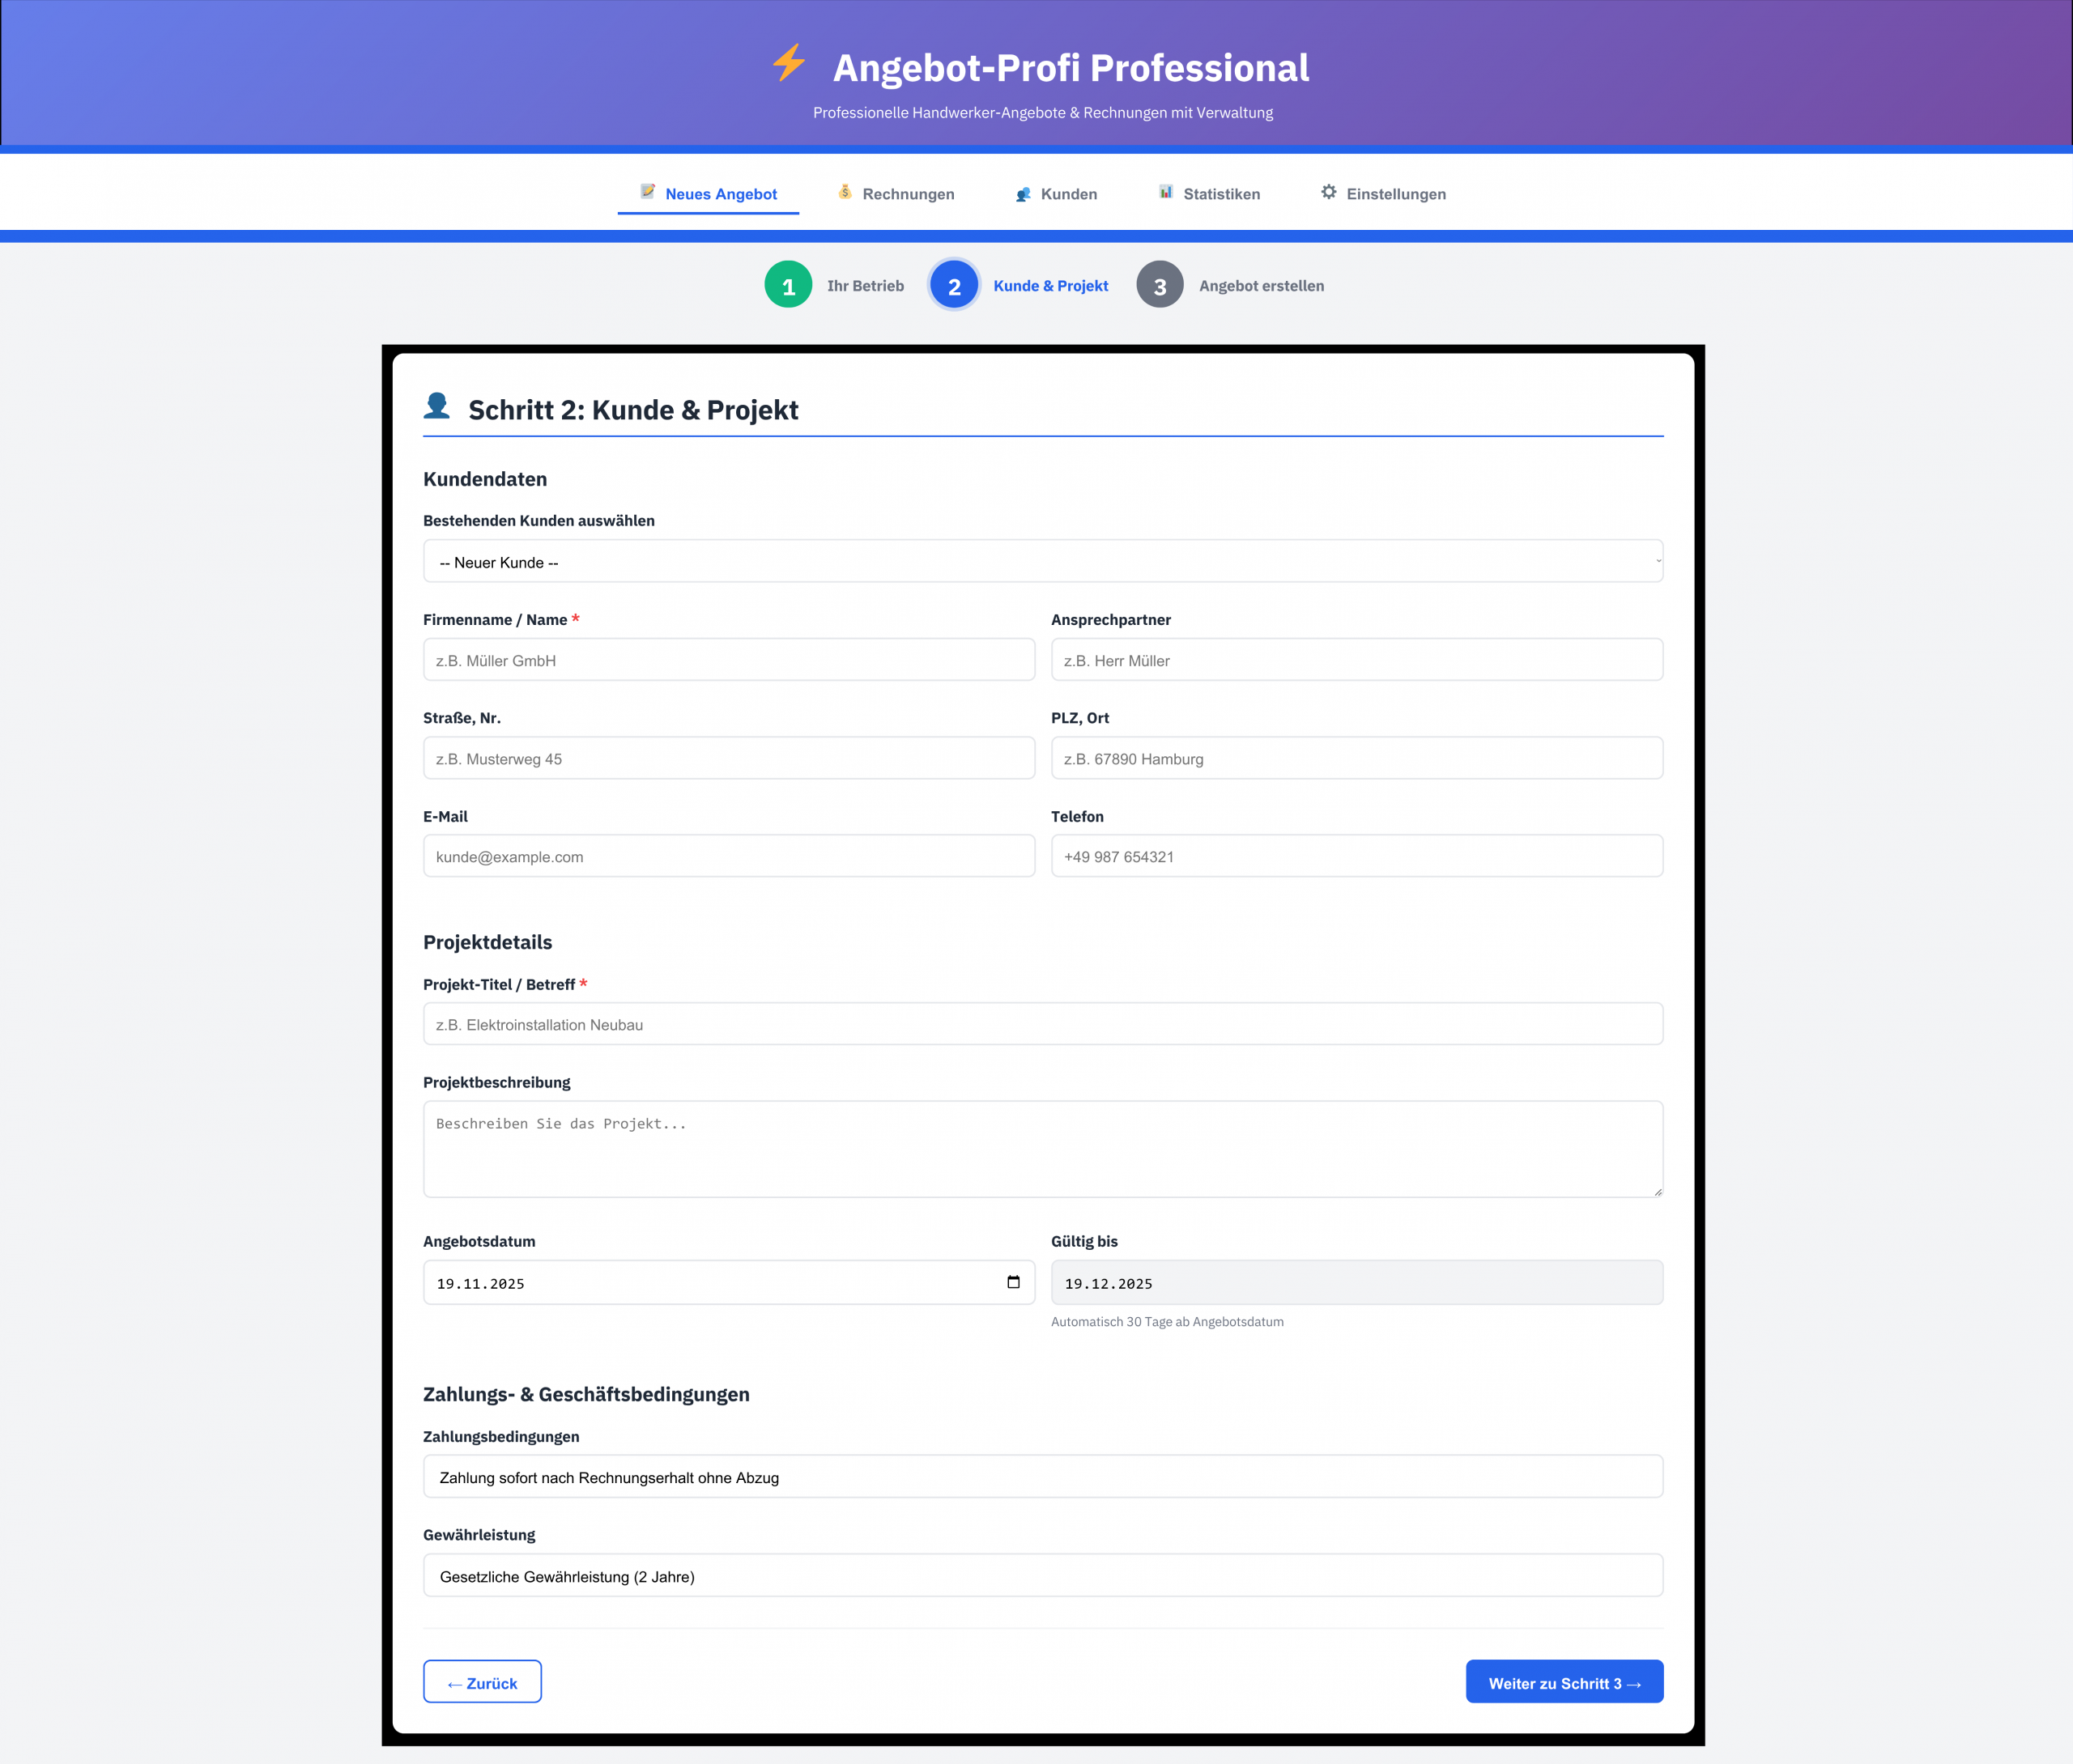Open Rechnungen via the money bag icon

coord(846,193)
